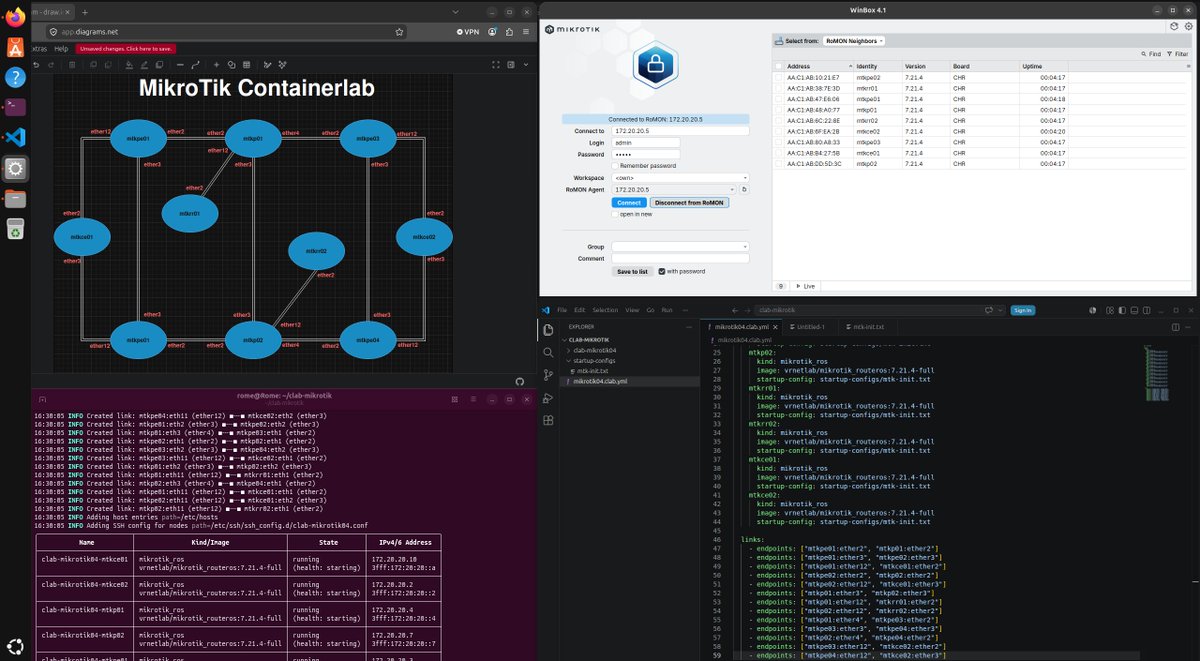Collapse the startup-configs folder in Explorer
The height and width of the screenshot is (661, 1200).
tap(593, 361)
